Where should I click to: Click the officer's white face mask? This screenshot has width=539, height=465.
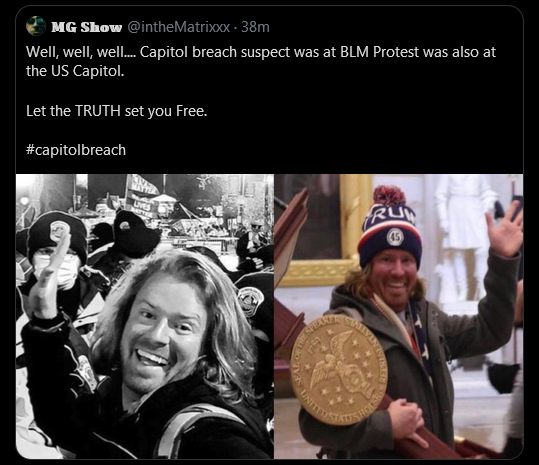[57, 270]
